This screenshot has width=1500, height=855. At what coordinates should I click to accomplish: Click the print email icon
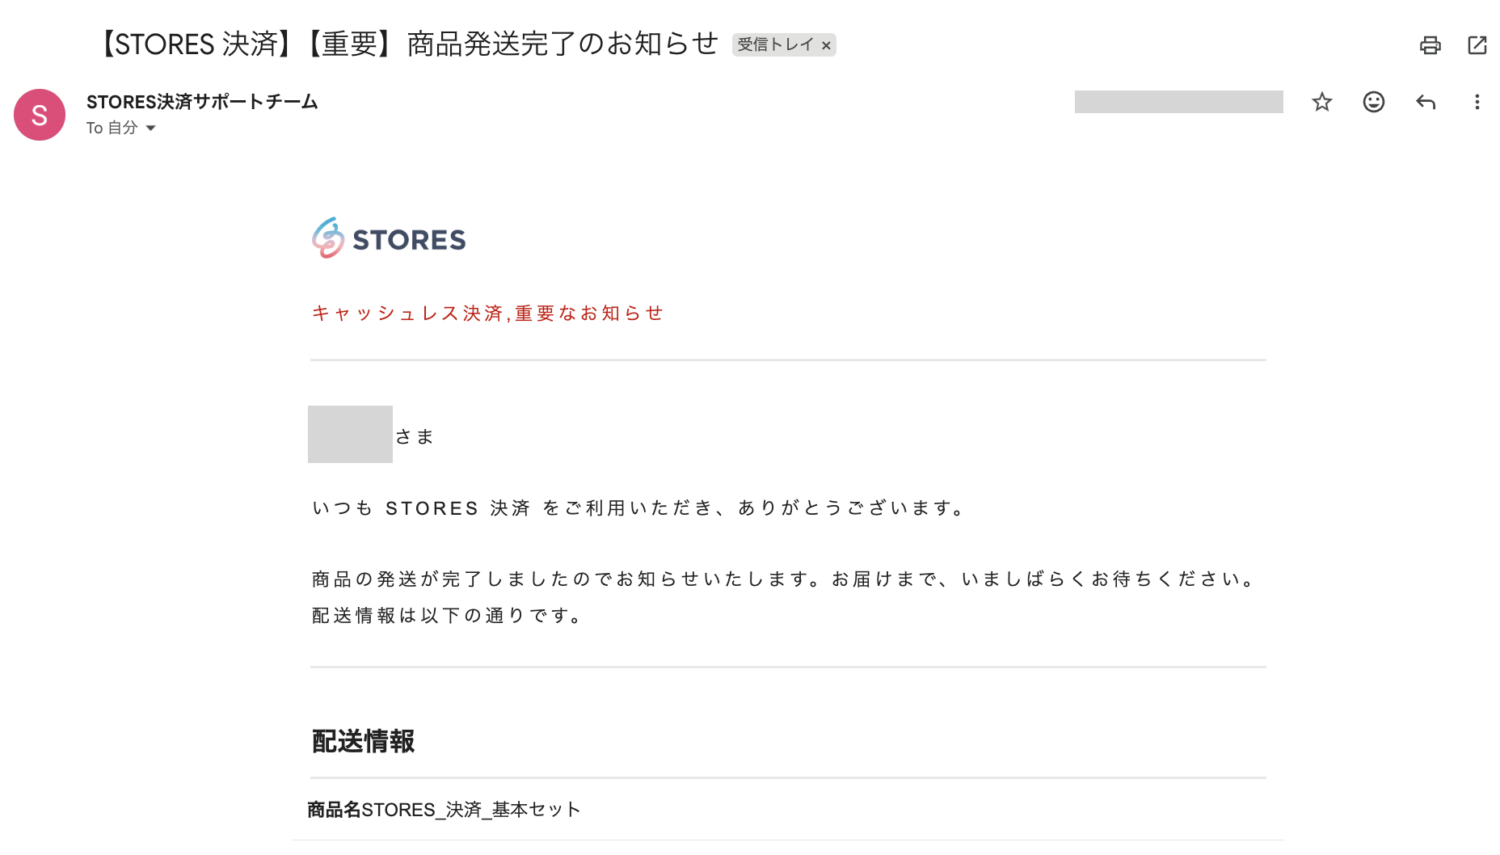pyautogui.click(x=1429, y=45)
